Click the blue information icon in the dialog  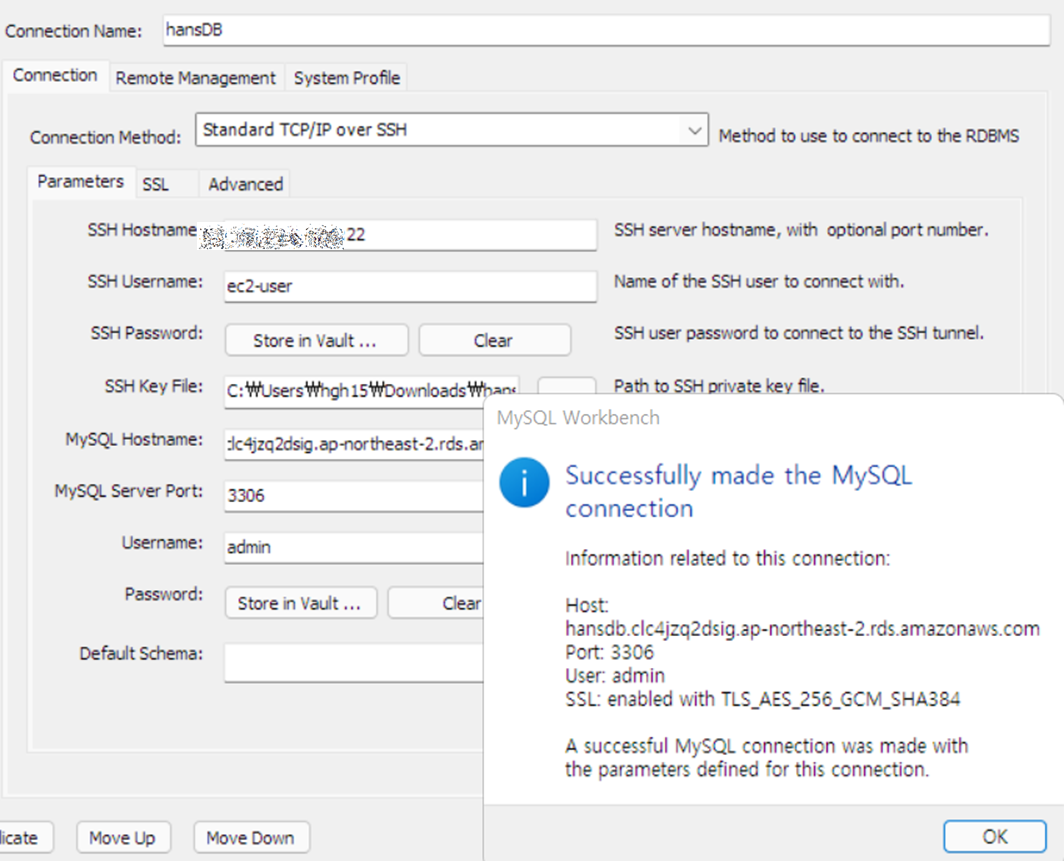click(x=524, y=482)
